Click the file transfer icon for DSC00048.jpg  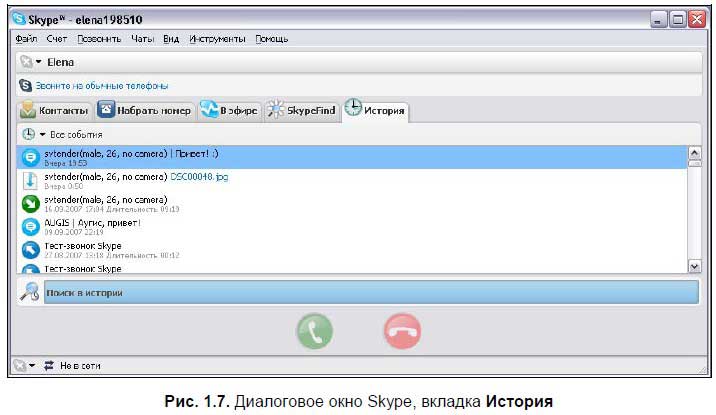pyautogui.click(x=31, y=181)
